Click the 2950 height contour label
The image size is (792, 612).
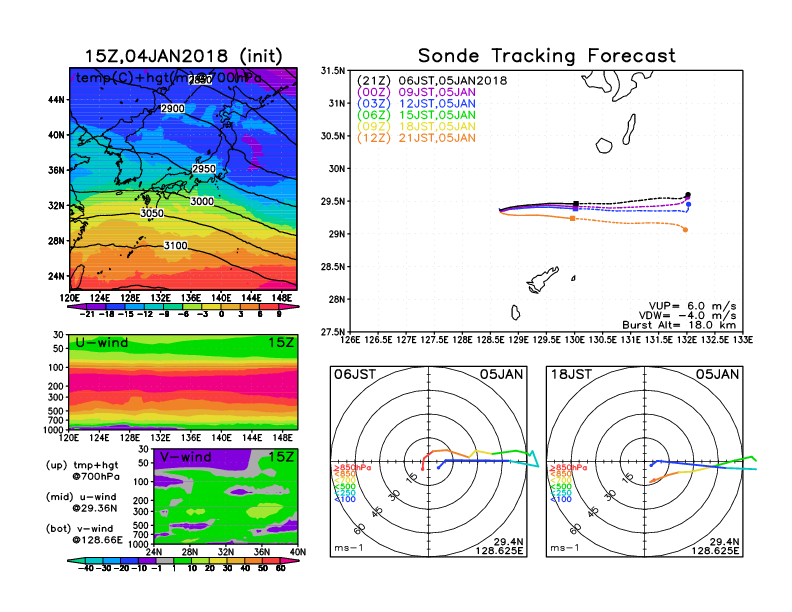[204, 169]
